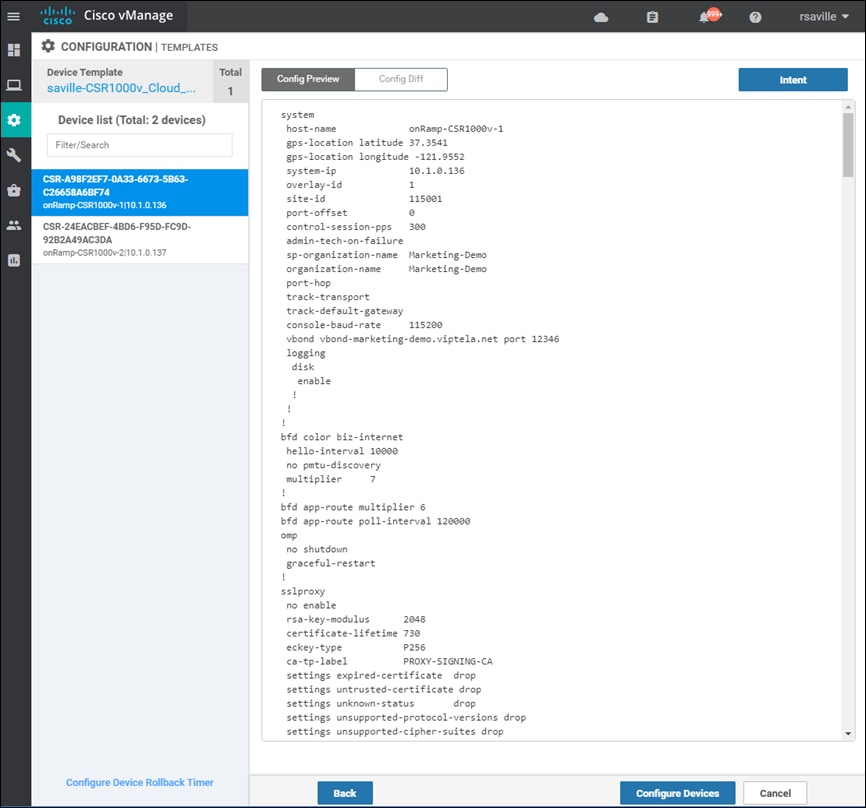
Task: Open Configure Device Rollback Timer link
Action: click(x=140, y=782)
